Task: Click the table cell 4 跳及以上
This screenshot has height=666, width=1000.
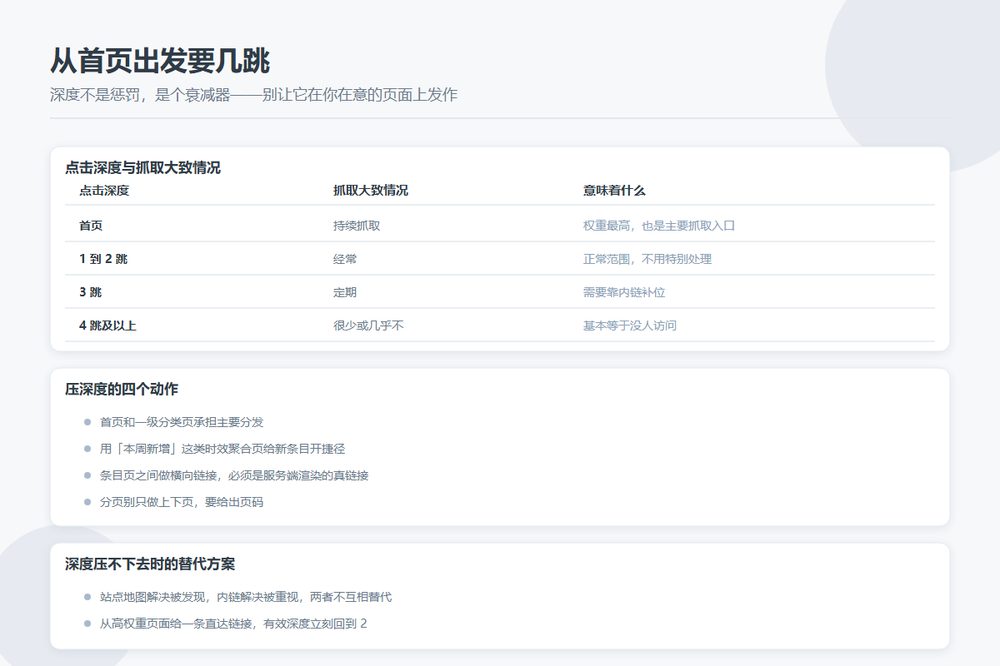Action: coord(108,325)
